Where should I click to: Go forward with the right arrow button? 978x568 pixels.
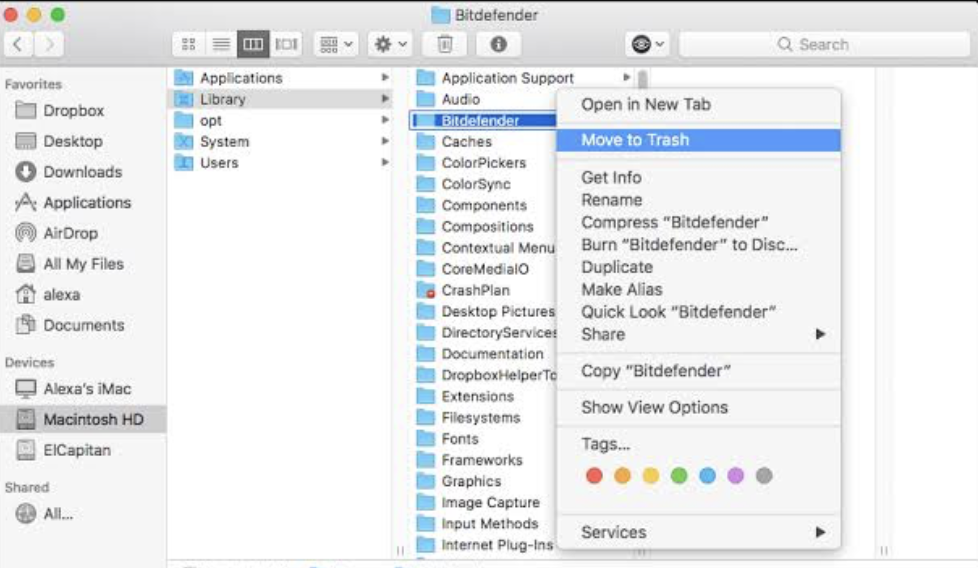[x=49, y=44]
